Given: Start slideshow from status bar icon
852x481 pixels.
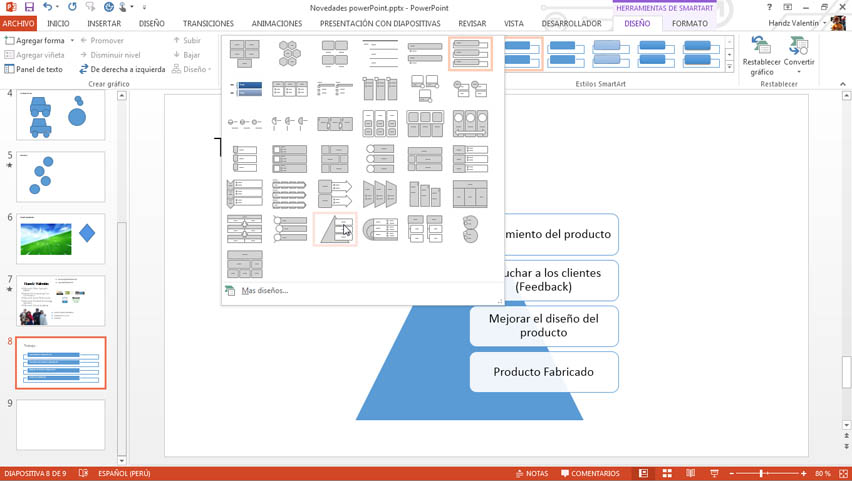Looking at the screenshot, I should [x=714, y=473].
